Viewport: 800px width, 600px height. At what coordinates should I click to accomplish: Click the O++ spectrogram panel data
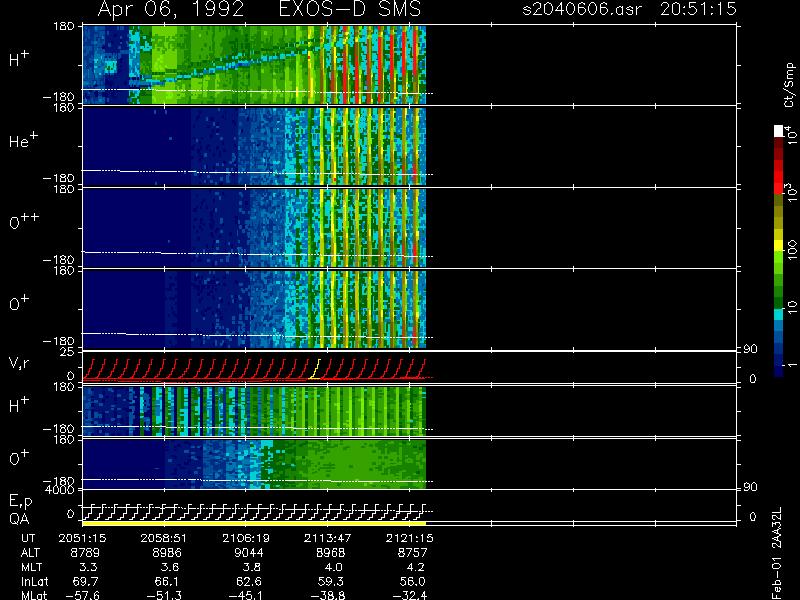tap(254, 228)
